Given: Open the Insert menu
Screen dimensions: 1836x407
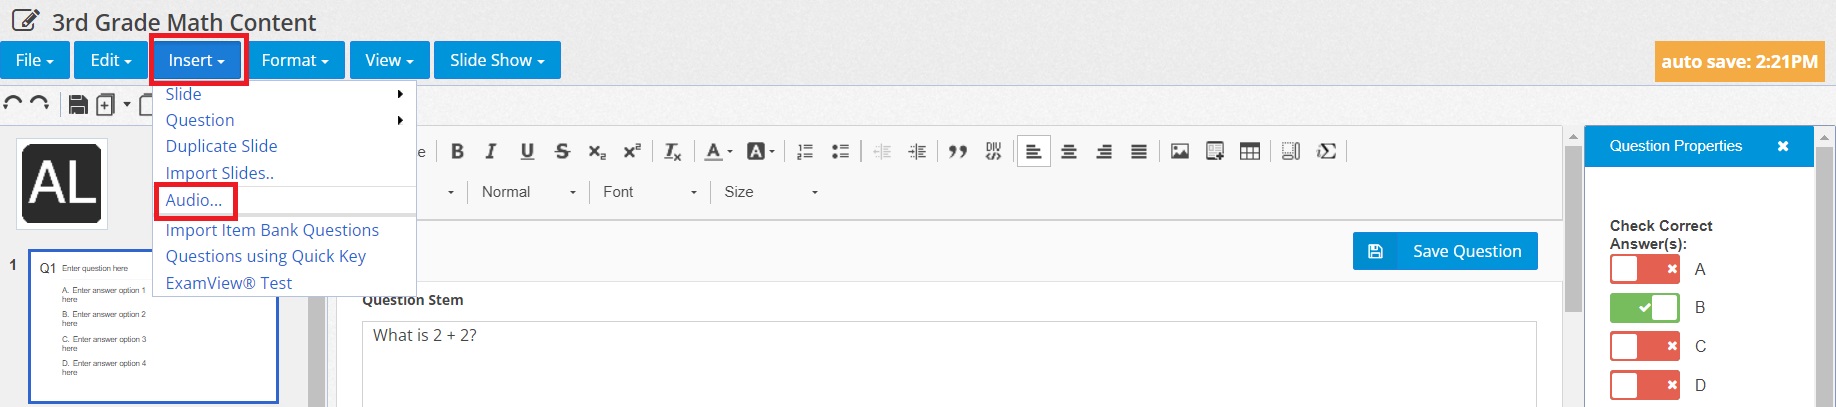Looking at the screenshot, I should click(197, 60).
